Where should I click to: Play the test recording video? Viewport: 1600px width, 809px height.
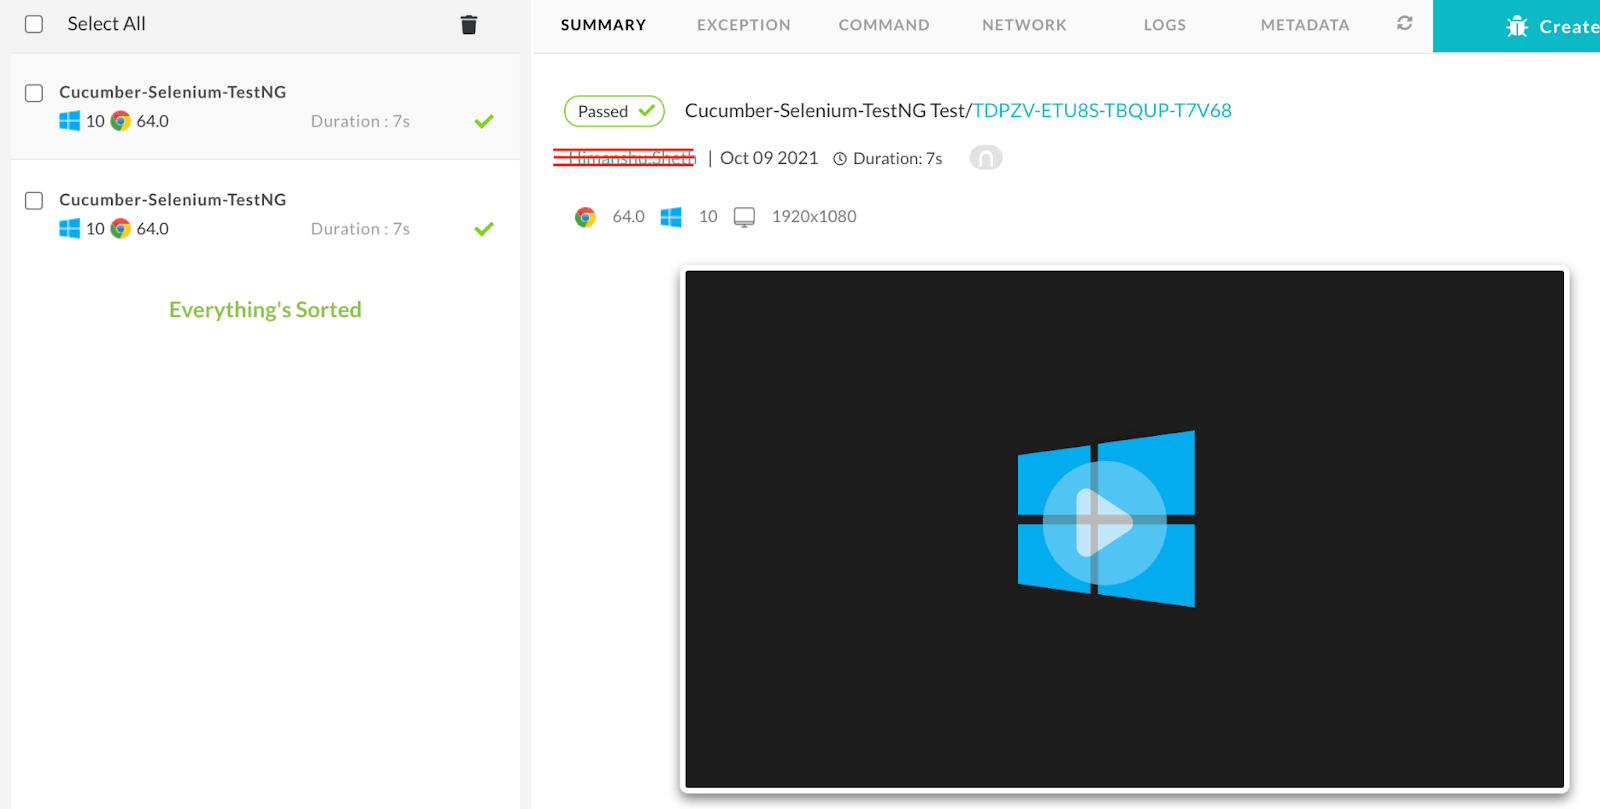(1105, 523)
